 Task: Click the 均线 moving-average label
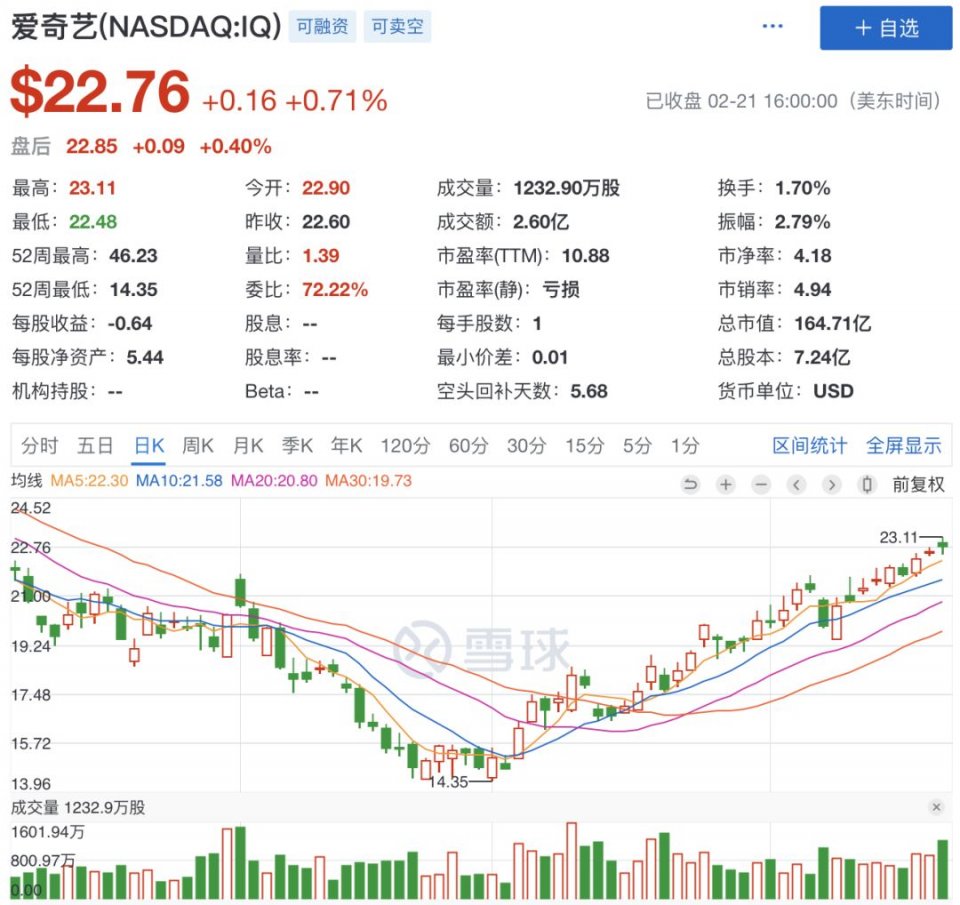tap(27, 481)
